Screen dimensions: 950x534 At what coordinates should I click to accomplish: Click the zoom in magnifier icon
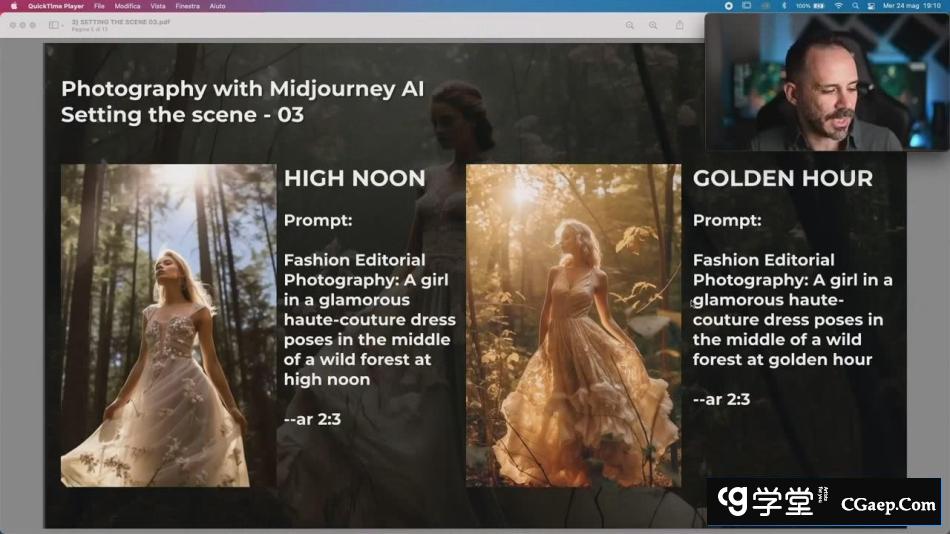(x=653, y=25)
